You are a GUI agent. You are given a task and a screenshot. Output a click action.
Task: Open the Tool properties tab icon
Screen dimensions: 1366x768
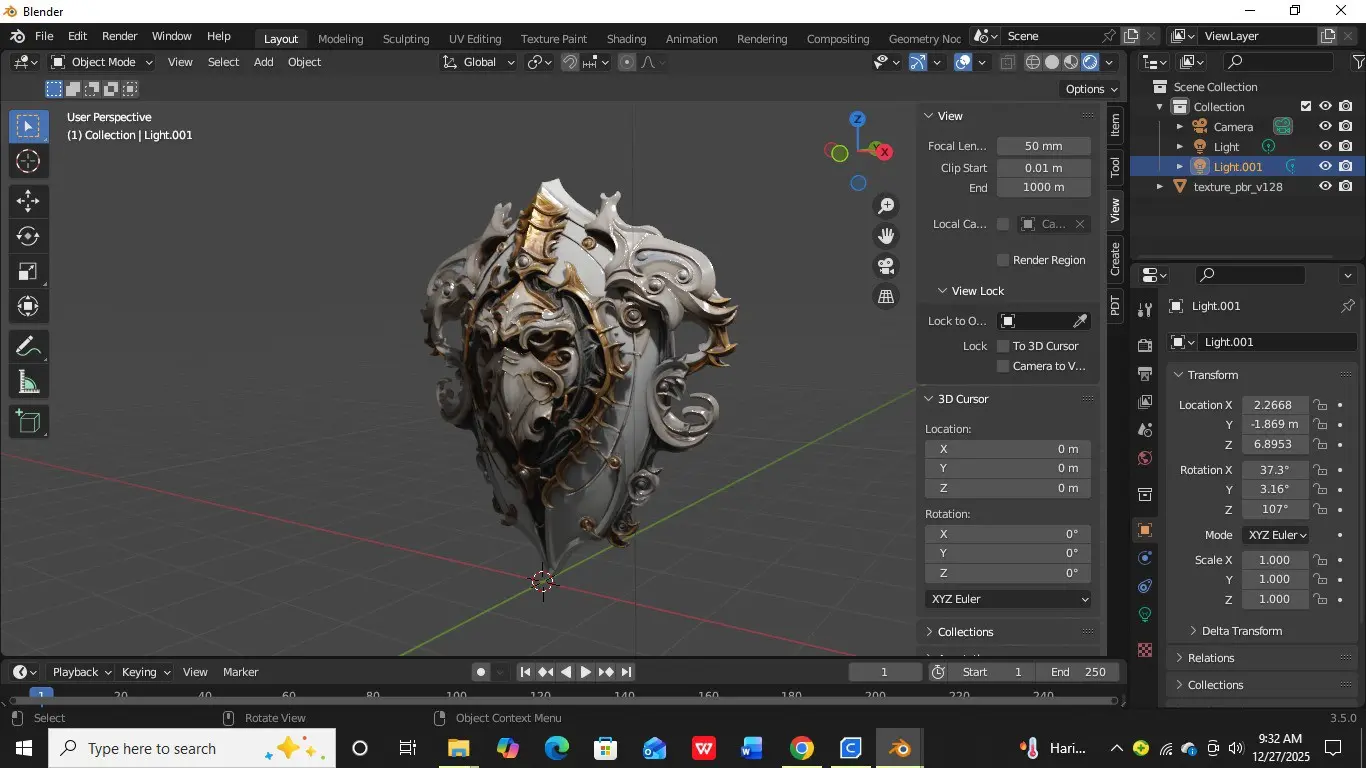pos(1145,309)
